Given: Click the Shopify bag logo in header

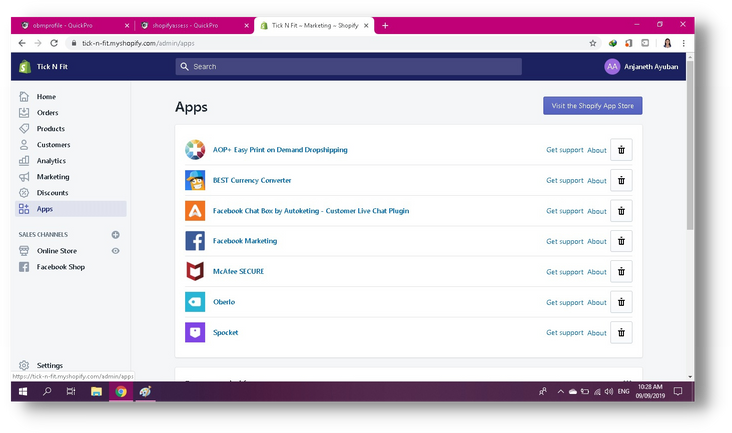Looking at the screenshot, I should pyautogui.click(x=25, y=67).
